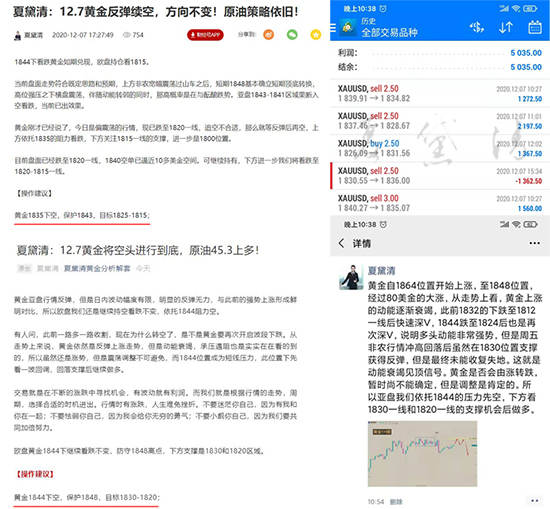The image size is (550, 509).
Task: Open the MT4 hamburger menu
Action: coord(333,28)
